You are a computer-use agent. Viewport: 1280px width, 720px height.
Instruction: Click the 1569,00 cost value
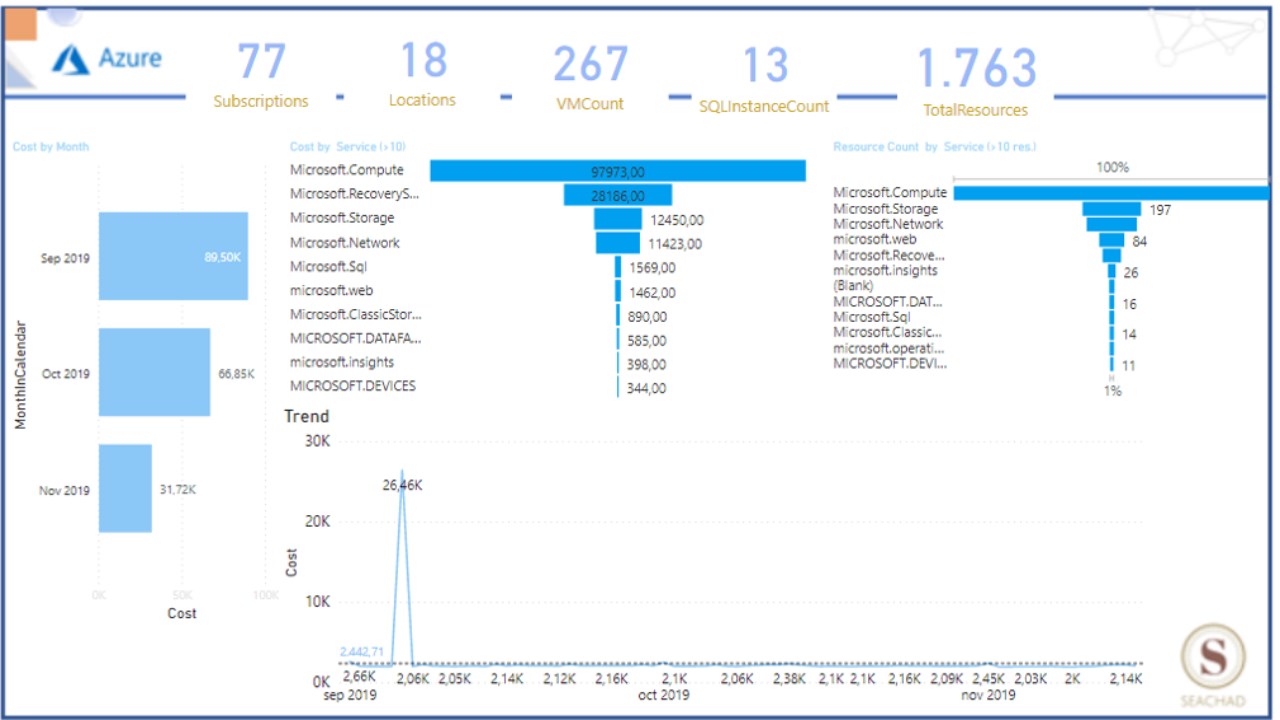652,268
